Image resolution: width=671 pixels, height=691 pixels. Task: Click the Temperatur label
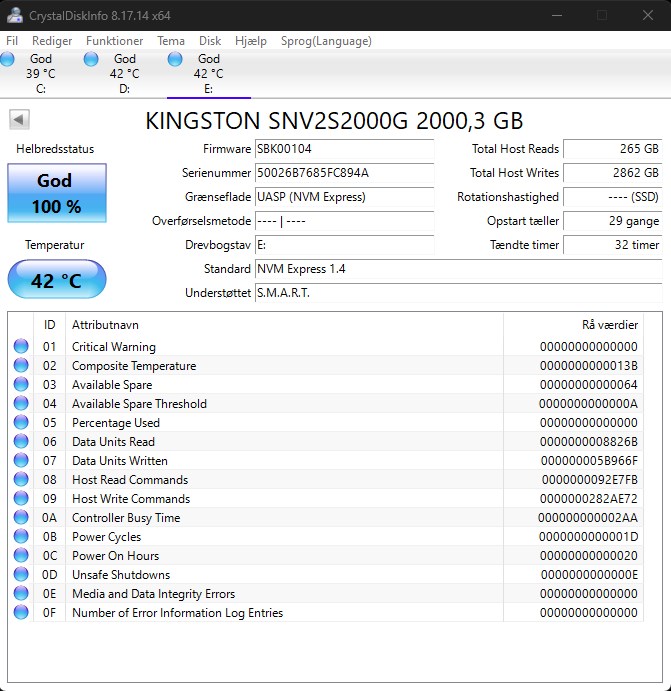[55, 245]
